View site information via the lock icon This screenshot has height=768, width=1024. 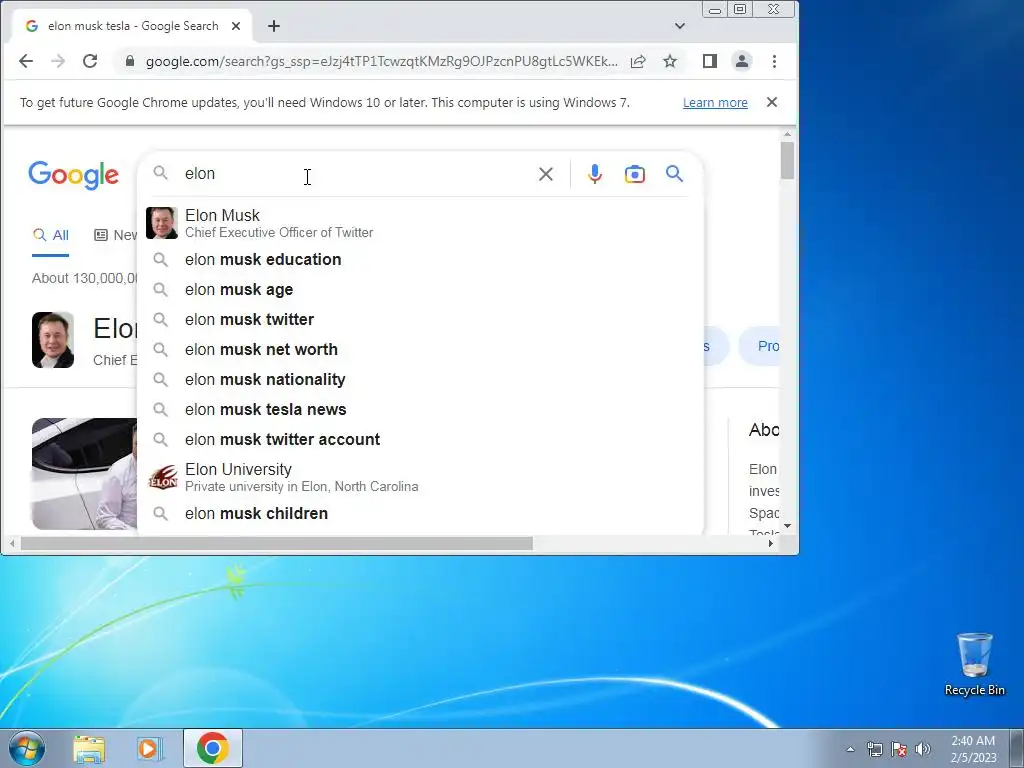point(130,61)
